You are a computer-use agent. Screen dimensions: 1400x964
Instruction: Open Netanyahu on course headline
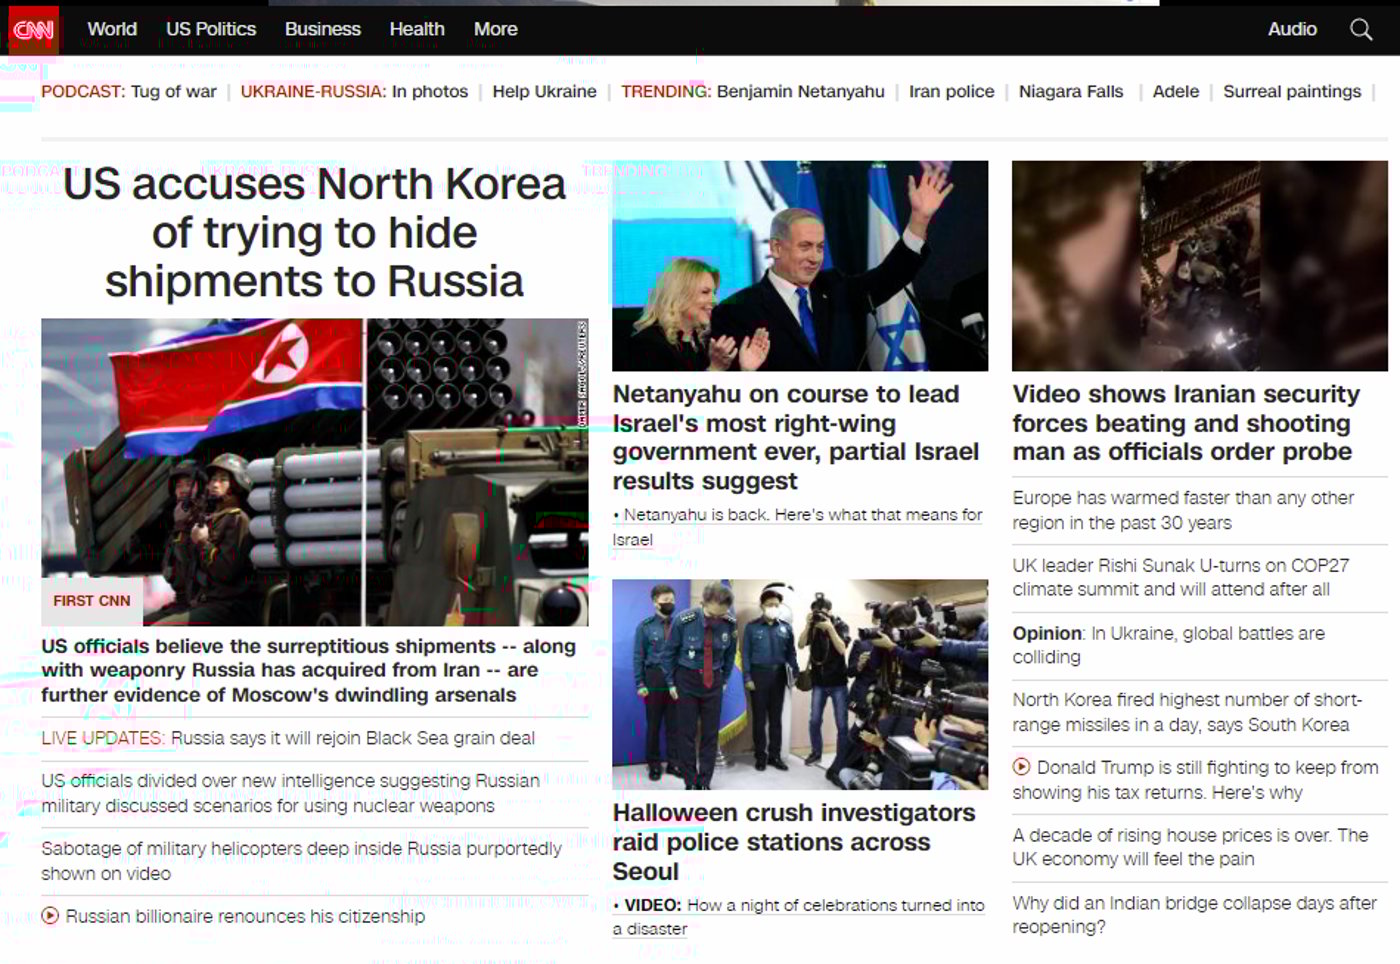(796, 437)
